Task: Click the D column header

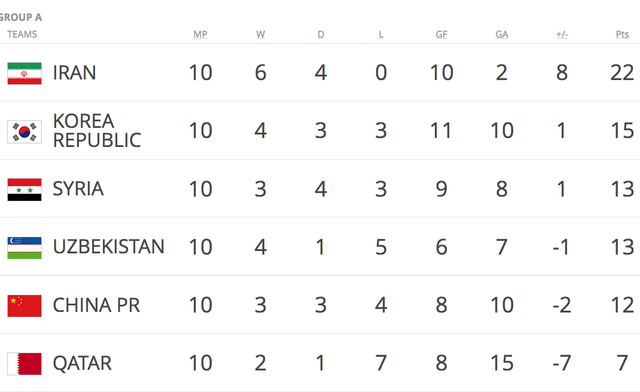Action: pos(321,34)
